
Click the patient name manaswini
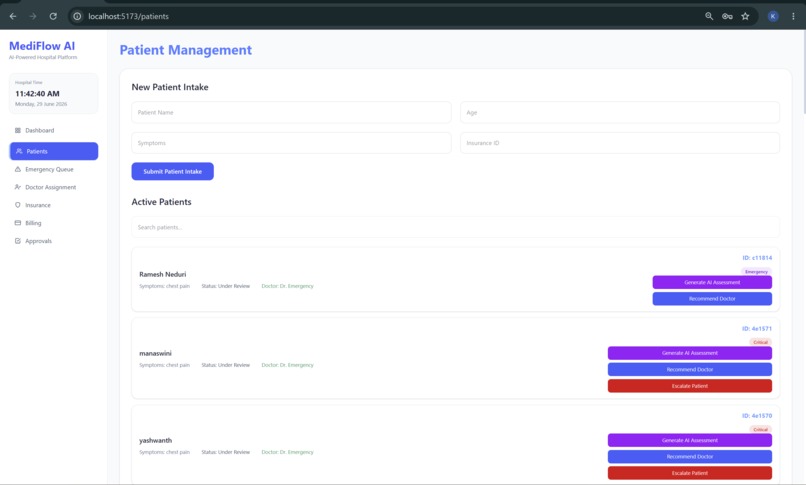click(x=155, y=353)
